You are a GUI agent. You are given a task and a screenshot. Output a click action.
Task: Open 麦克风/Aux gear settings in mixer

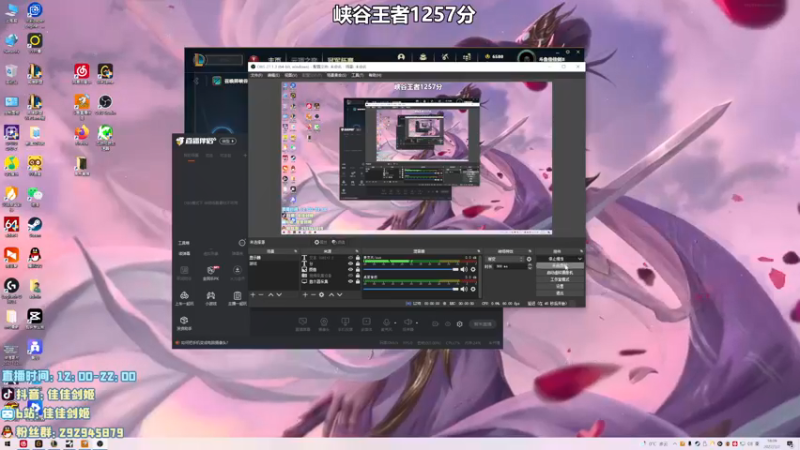coord(473,269)
